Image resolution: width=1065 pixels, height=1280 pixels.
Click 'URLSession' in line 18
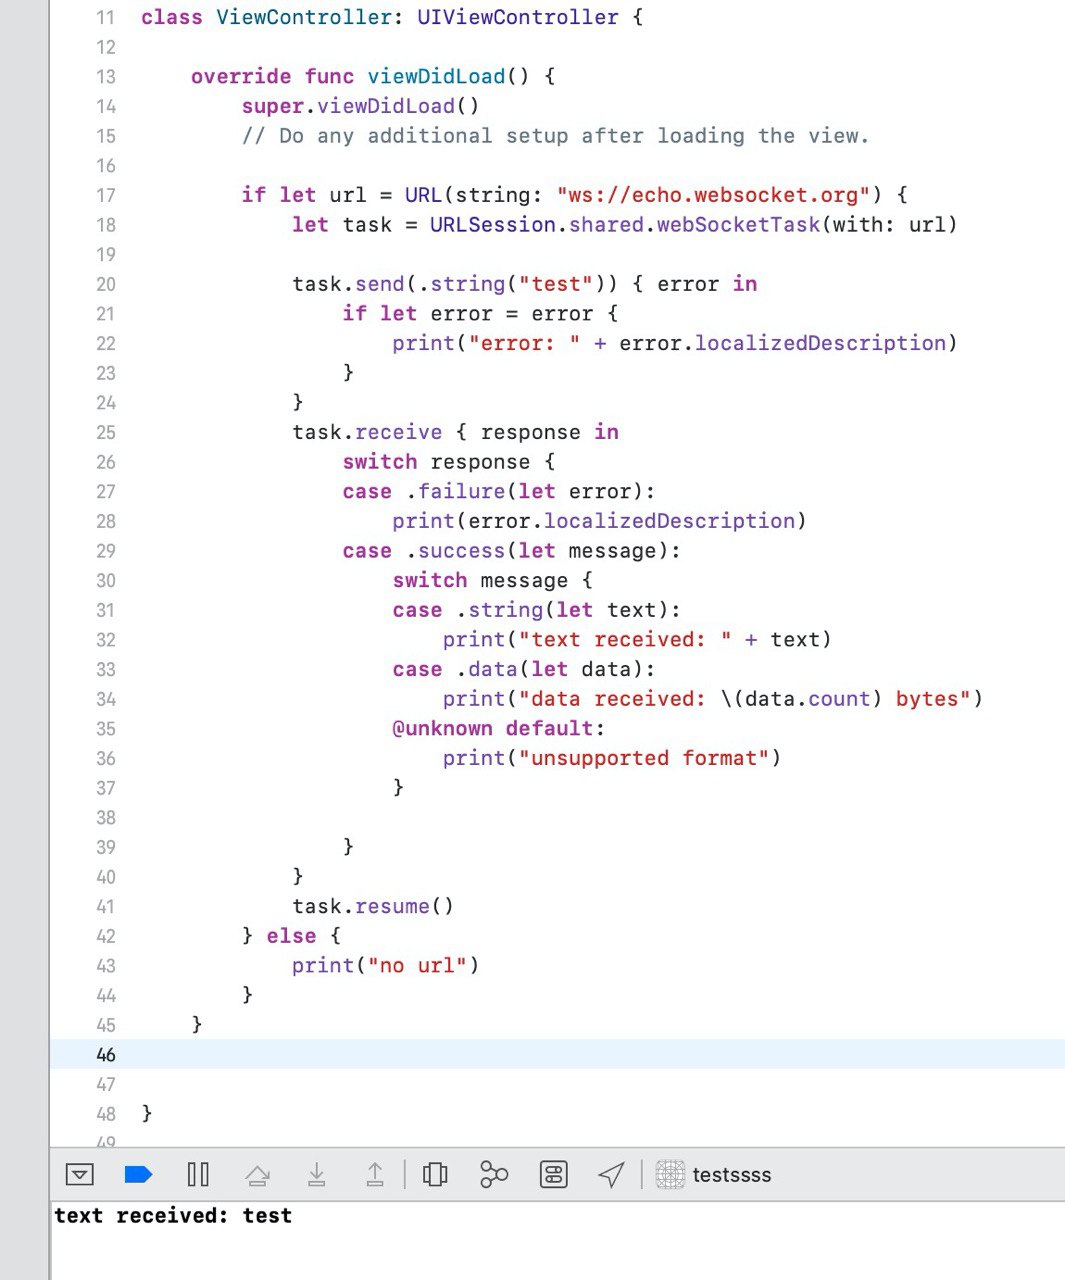493,224
